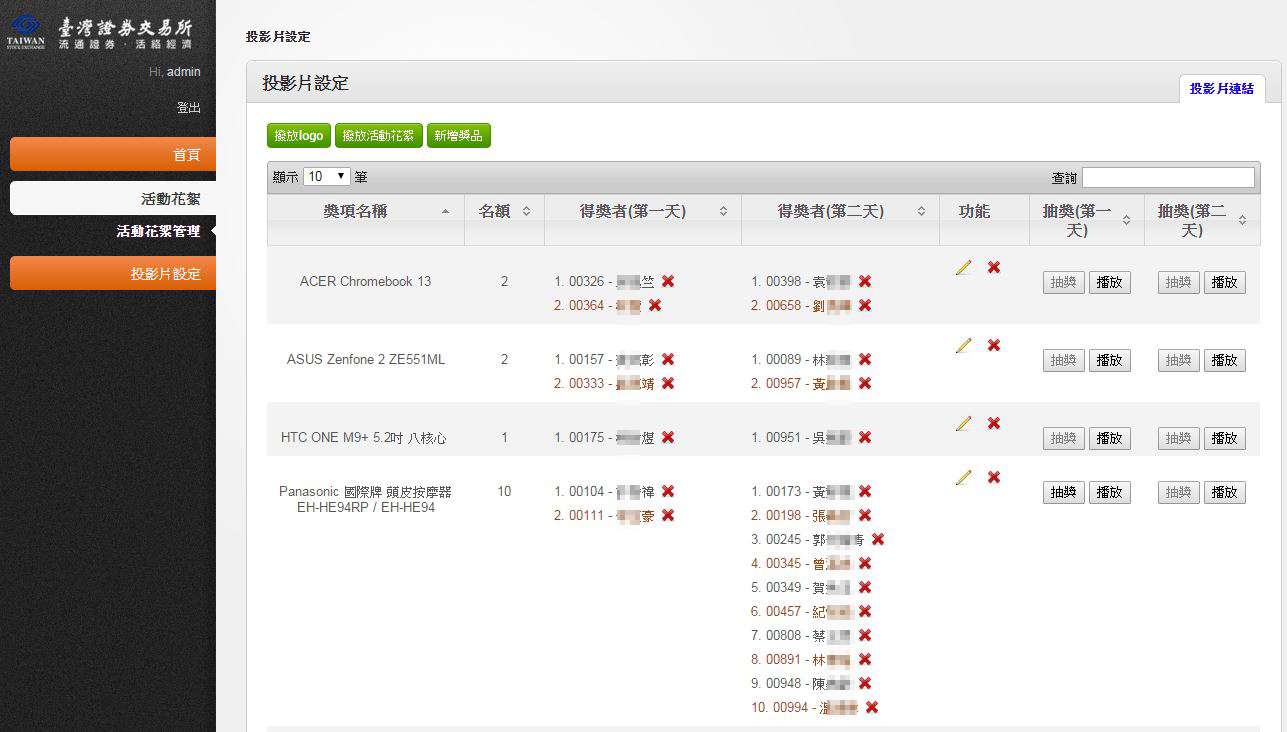Delete the HTC ONE M9+ prize row
1287x732 pixels.
994,423
